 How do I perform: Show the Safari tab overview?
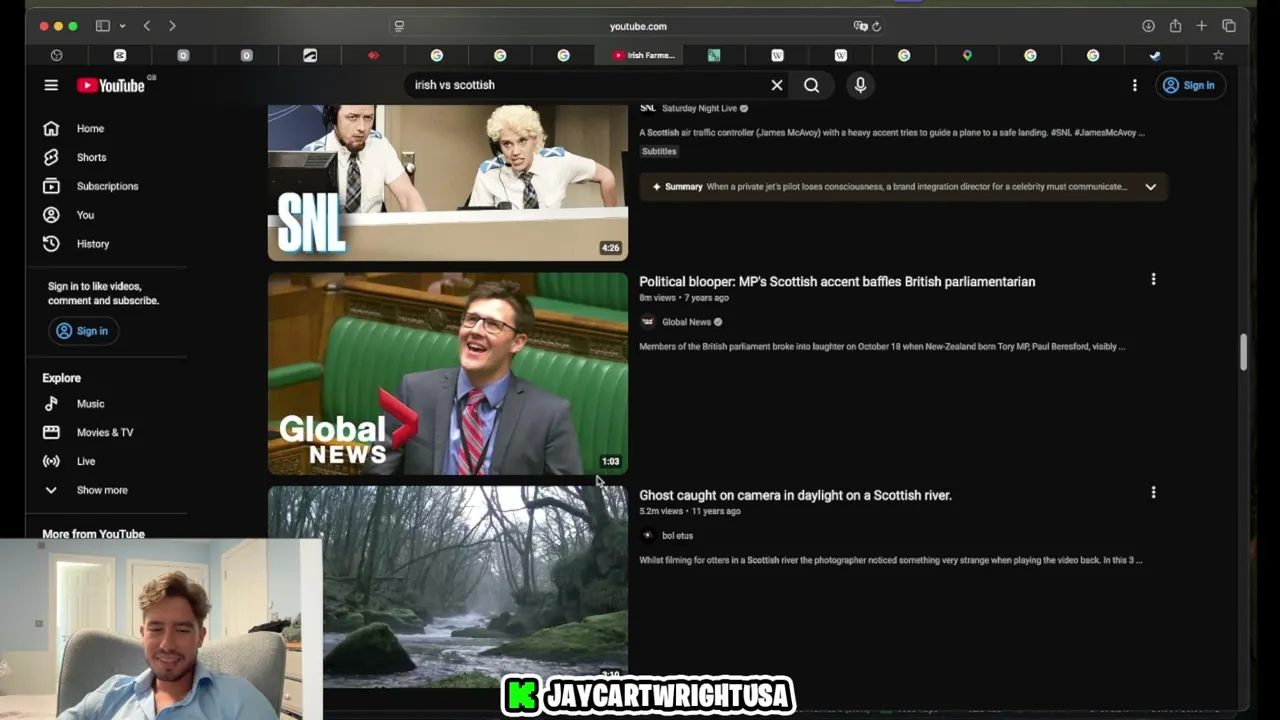1229,26
